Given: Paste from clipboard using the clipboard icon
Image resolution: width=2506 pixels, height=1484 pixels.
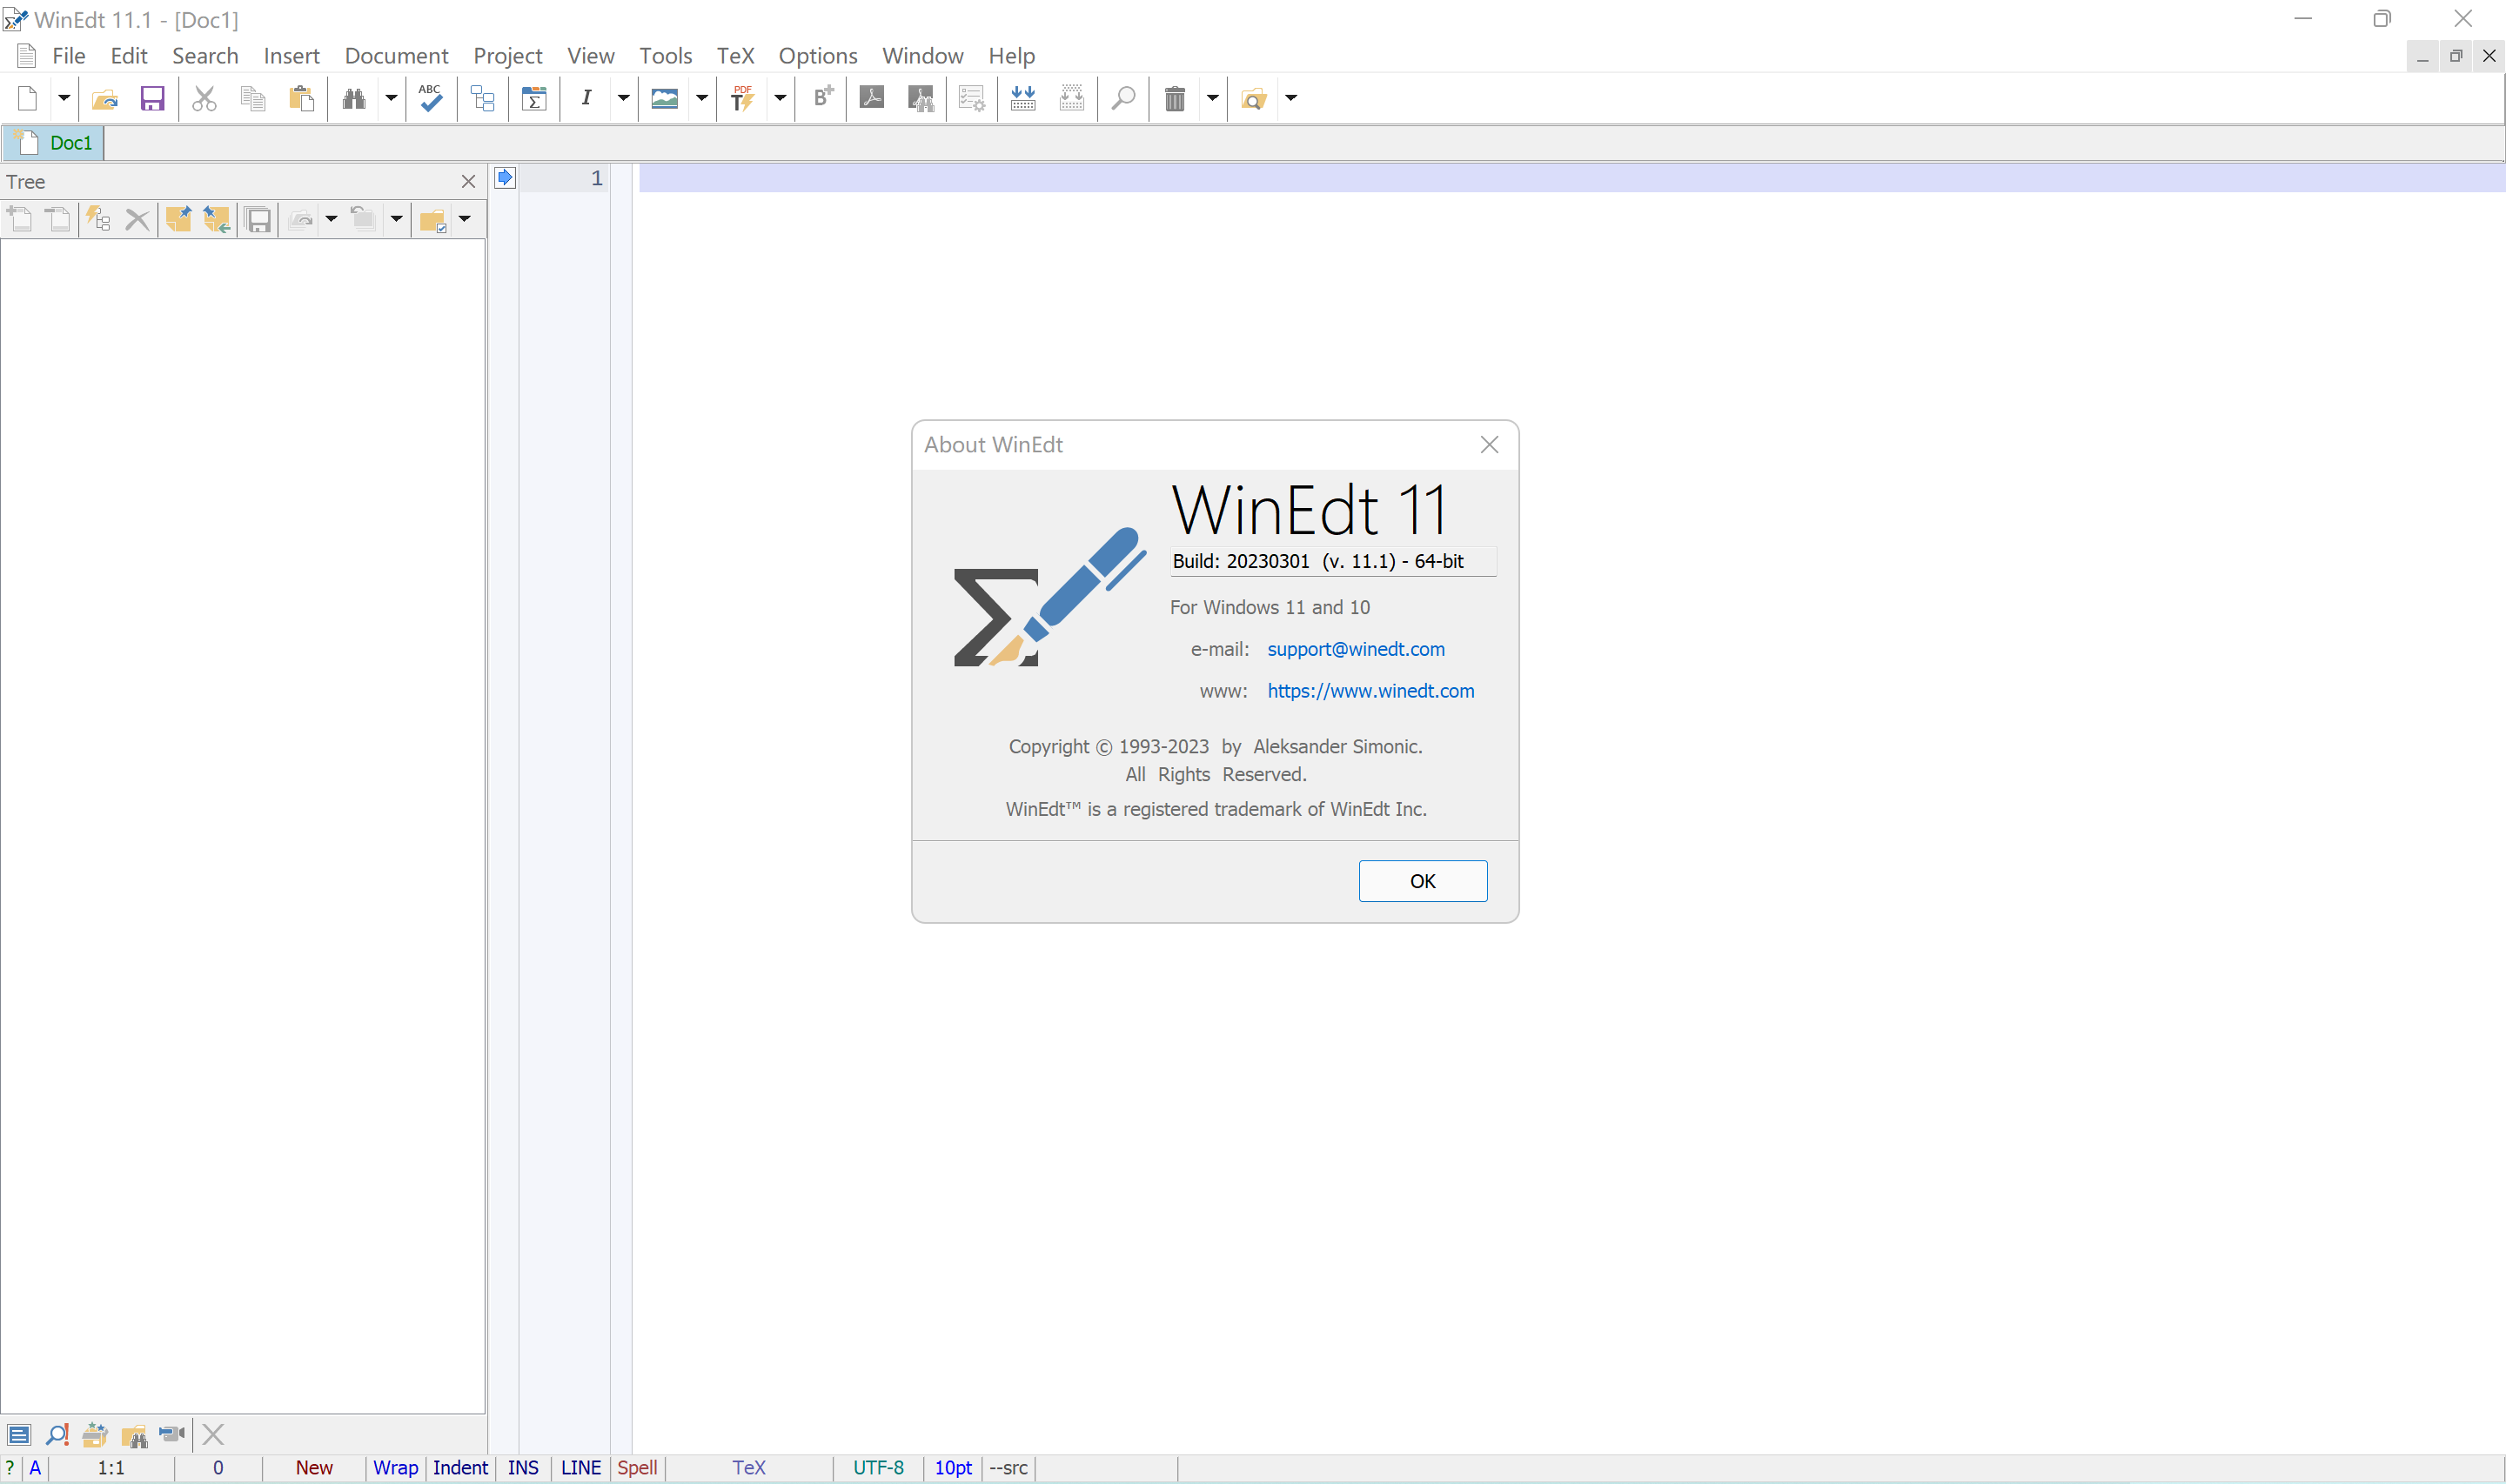Looking at the screenshot, I should click(301, 98).
